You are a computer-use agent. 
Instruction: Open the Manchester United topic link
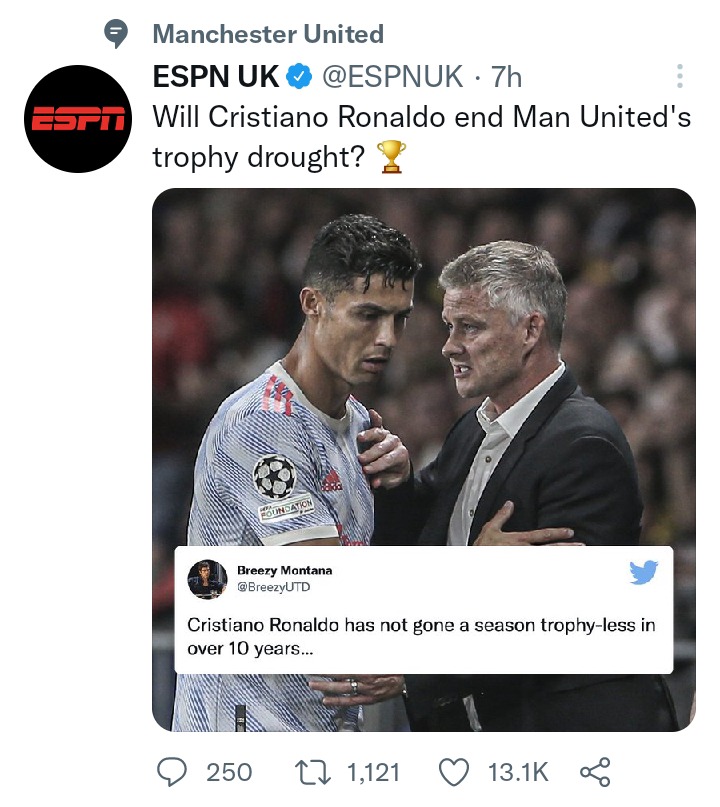(268, 34)
